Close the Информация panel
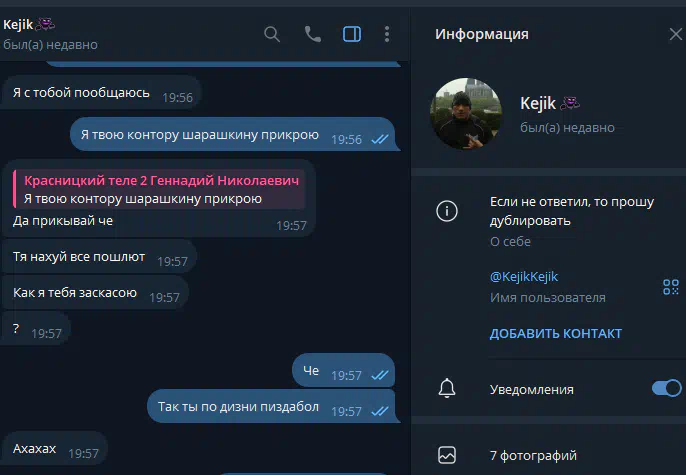 pyautogui.click(x=676, y=34)
